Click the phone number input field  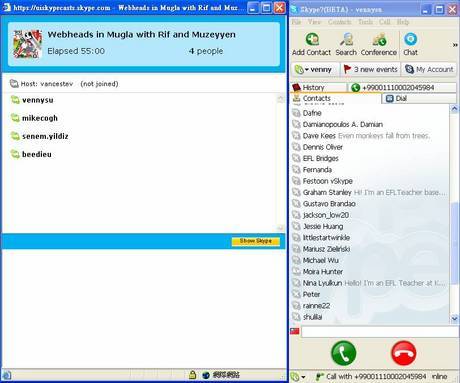click(380, 332)
